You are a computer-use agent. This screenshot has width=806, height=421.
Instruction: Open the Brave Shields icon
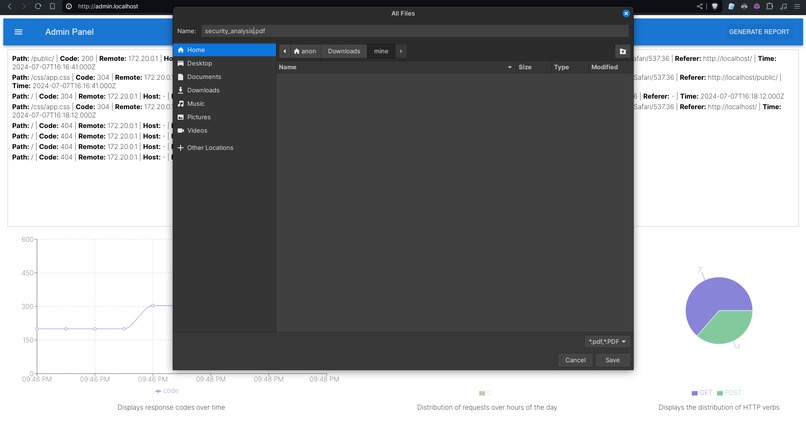[715, 6]
